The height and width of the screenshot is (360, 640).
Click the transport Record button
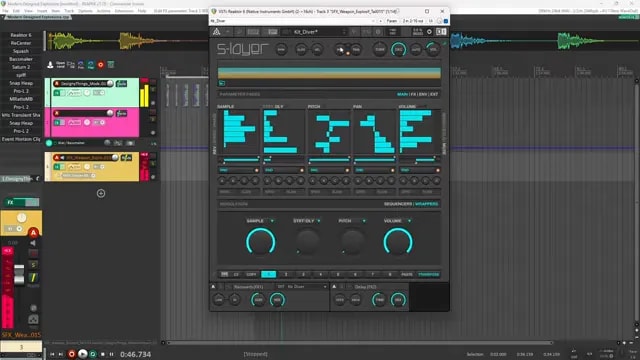click(x=71, y=354)
